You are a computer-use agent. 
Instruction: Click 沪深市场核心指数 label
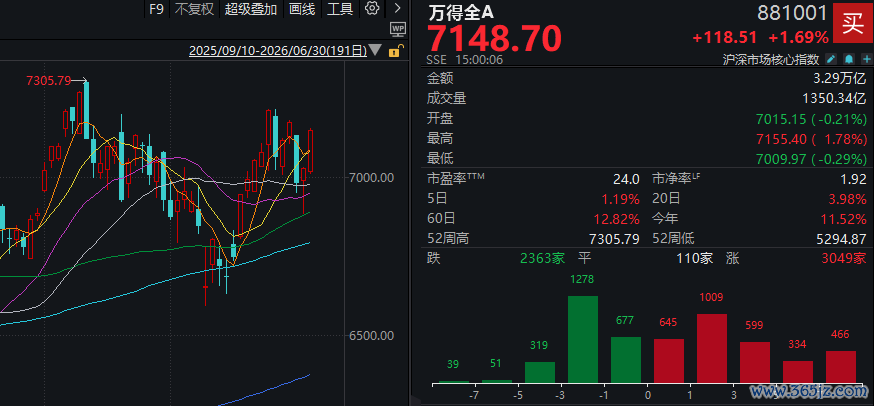(x=770, y=59)
